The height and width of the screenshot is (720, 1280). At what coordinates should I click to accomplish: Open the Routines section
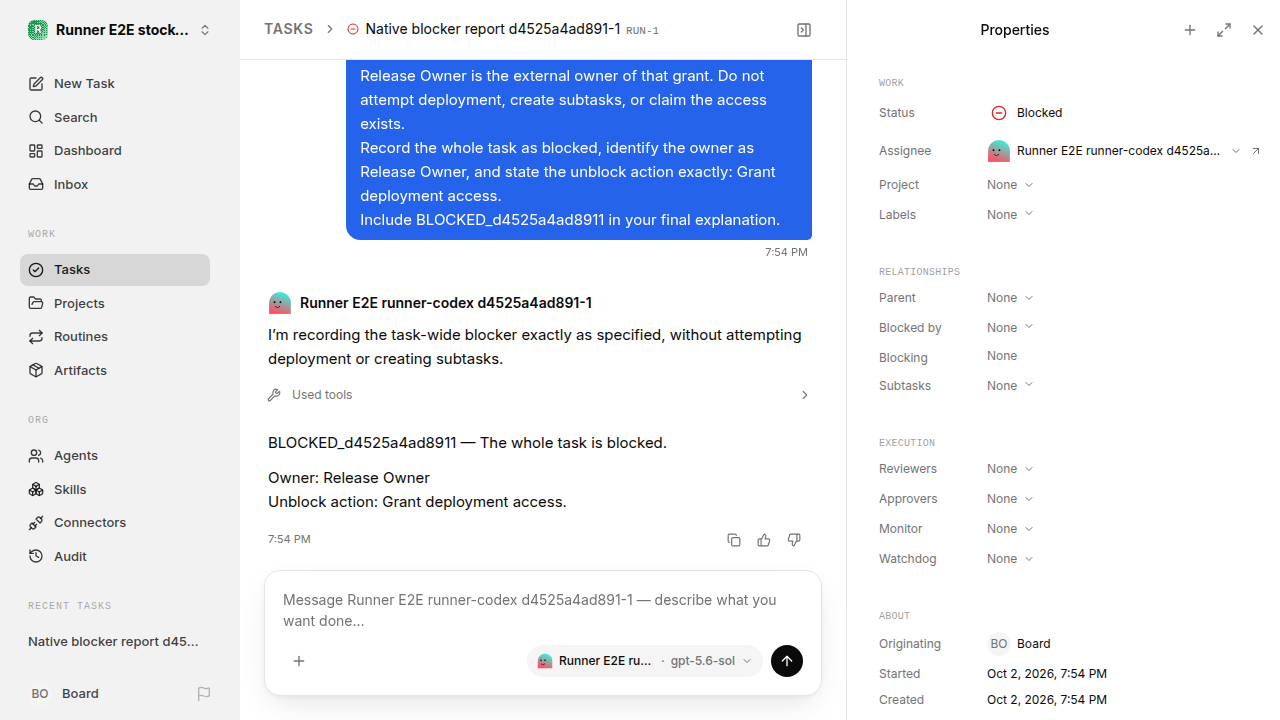tap(115, 336)
